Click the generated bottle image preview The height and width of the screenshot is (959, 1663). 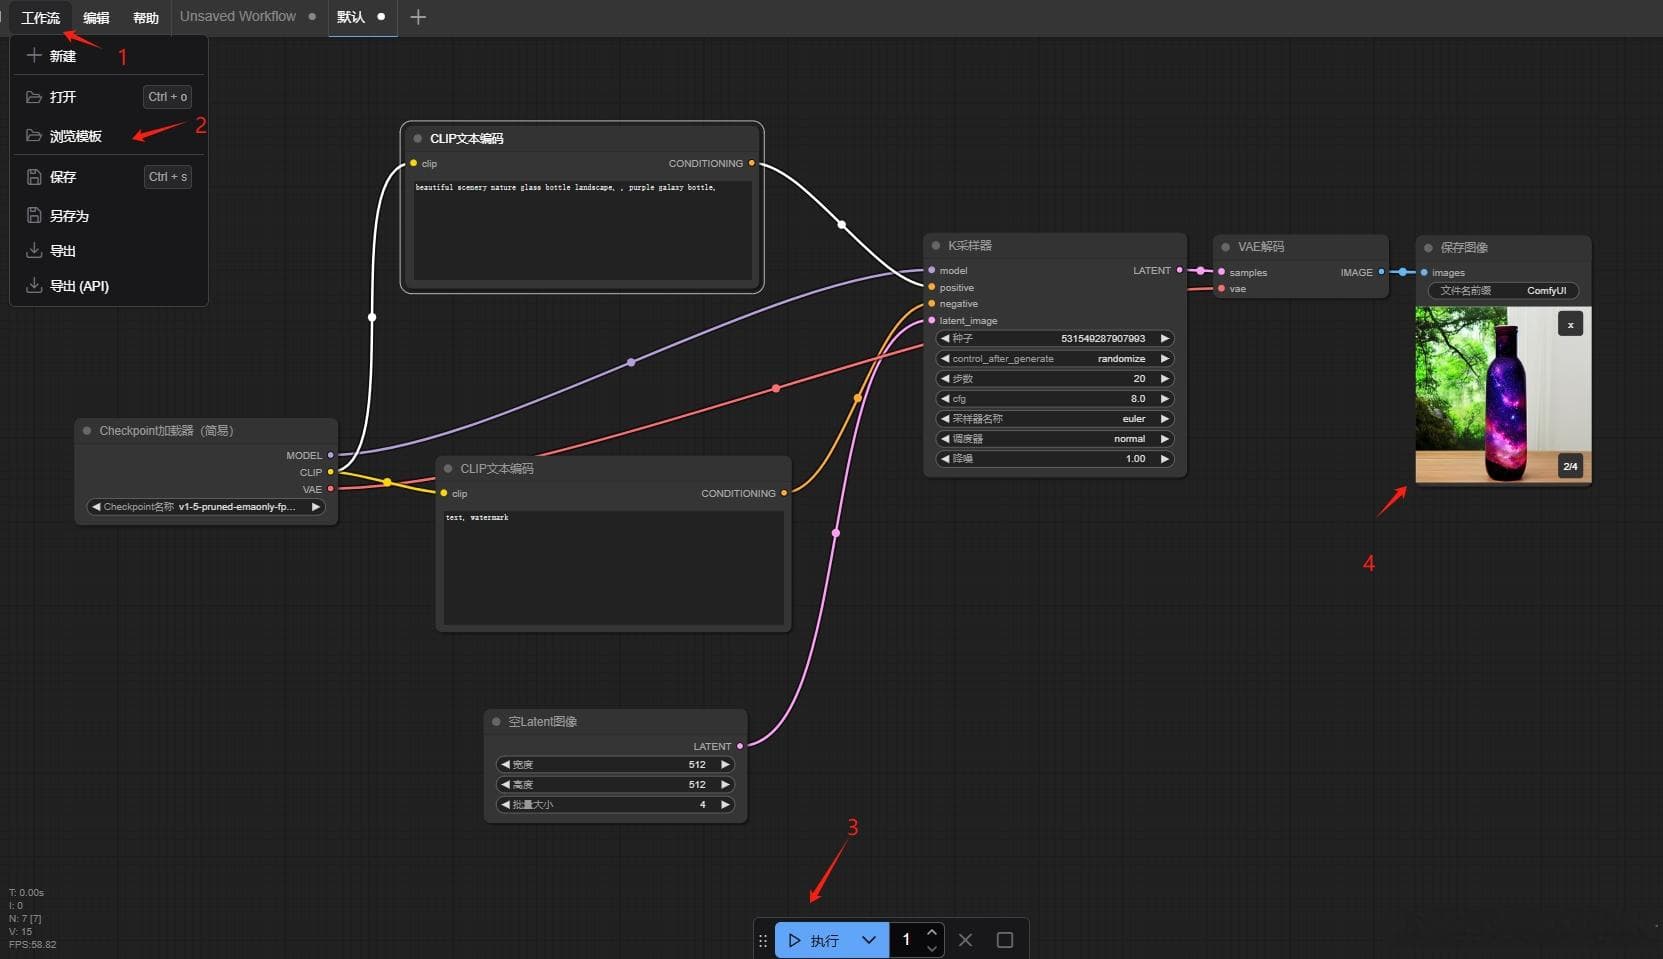click(x=1502, y=395)
